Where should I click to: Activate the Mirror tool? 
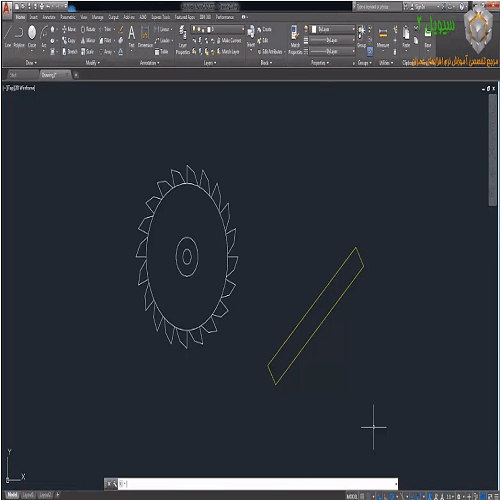coord(88,41)
